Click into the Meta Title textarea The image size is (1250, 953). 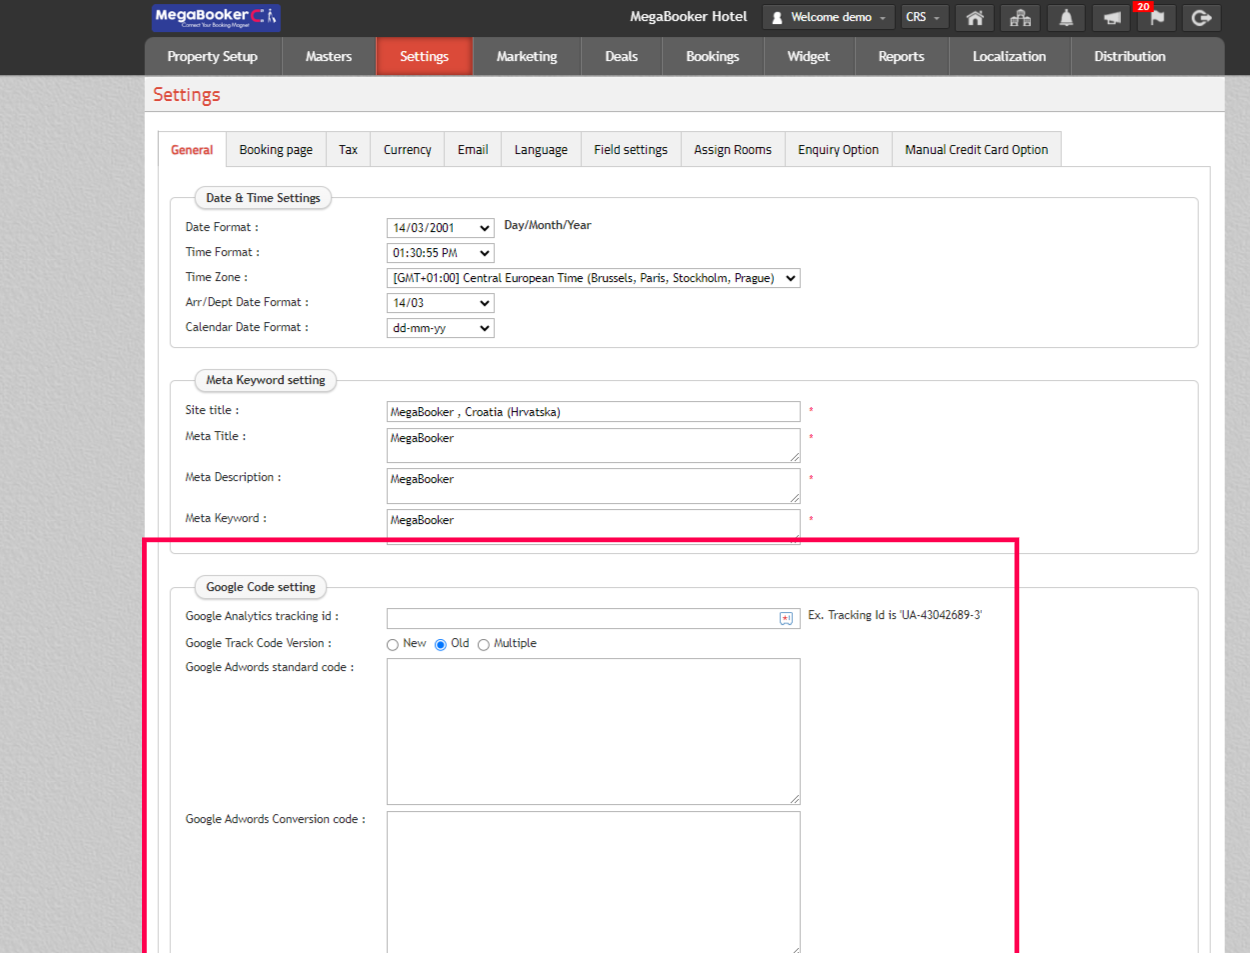(593, 445)
